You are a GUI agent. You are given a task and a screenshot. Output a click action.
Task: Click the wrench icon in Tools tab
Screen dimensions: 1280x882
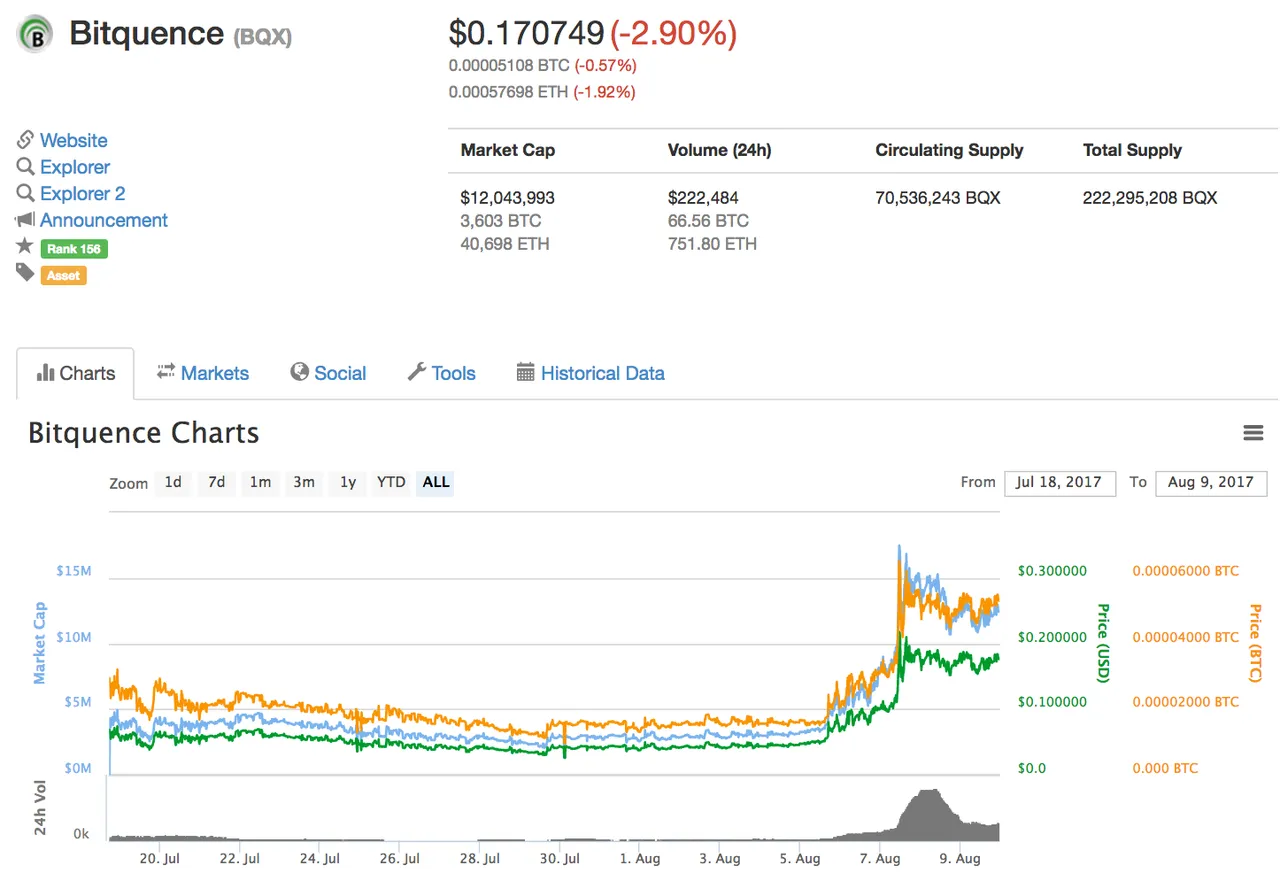coord(417,372)
